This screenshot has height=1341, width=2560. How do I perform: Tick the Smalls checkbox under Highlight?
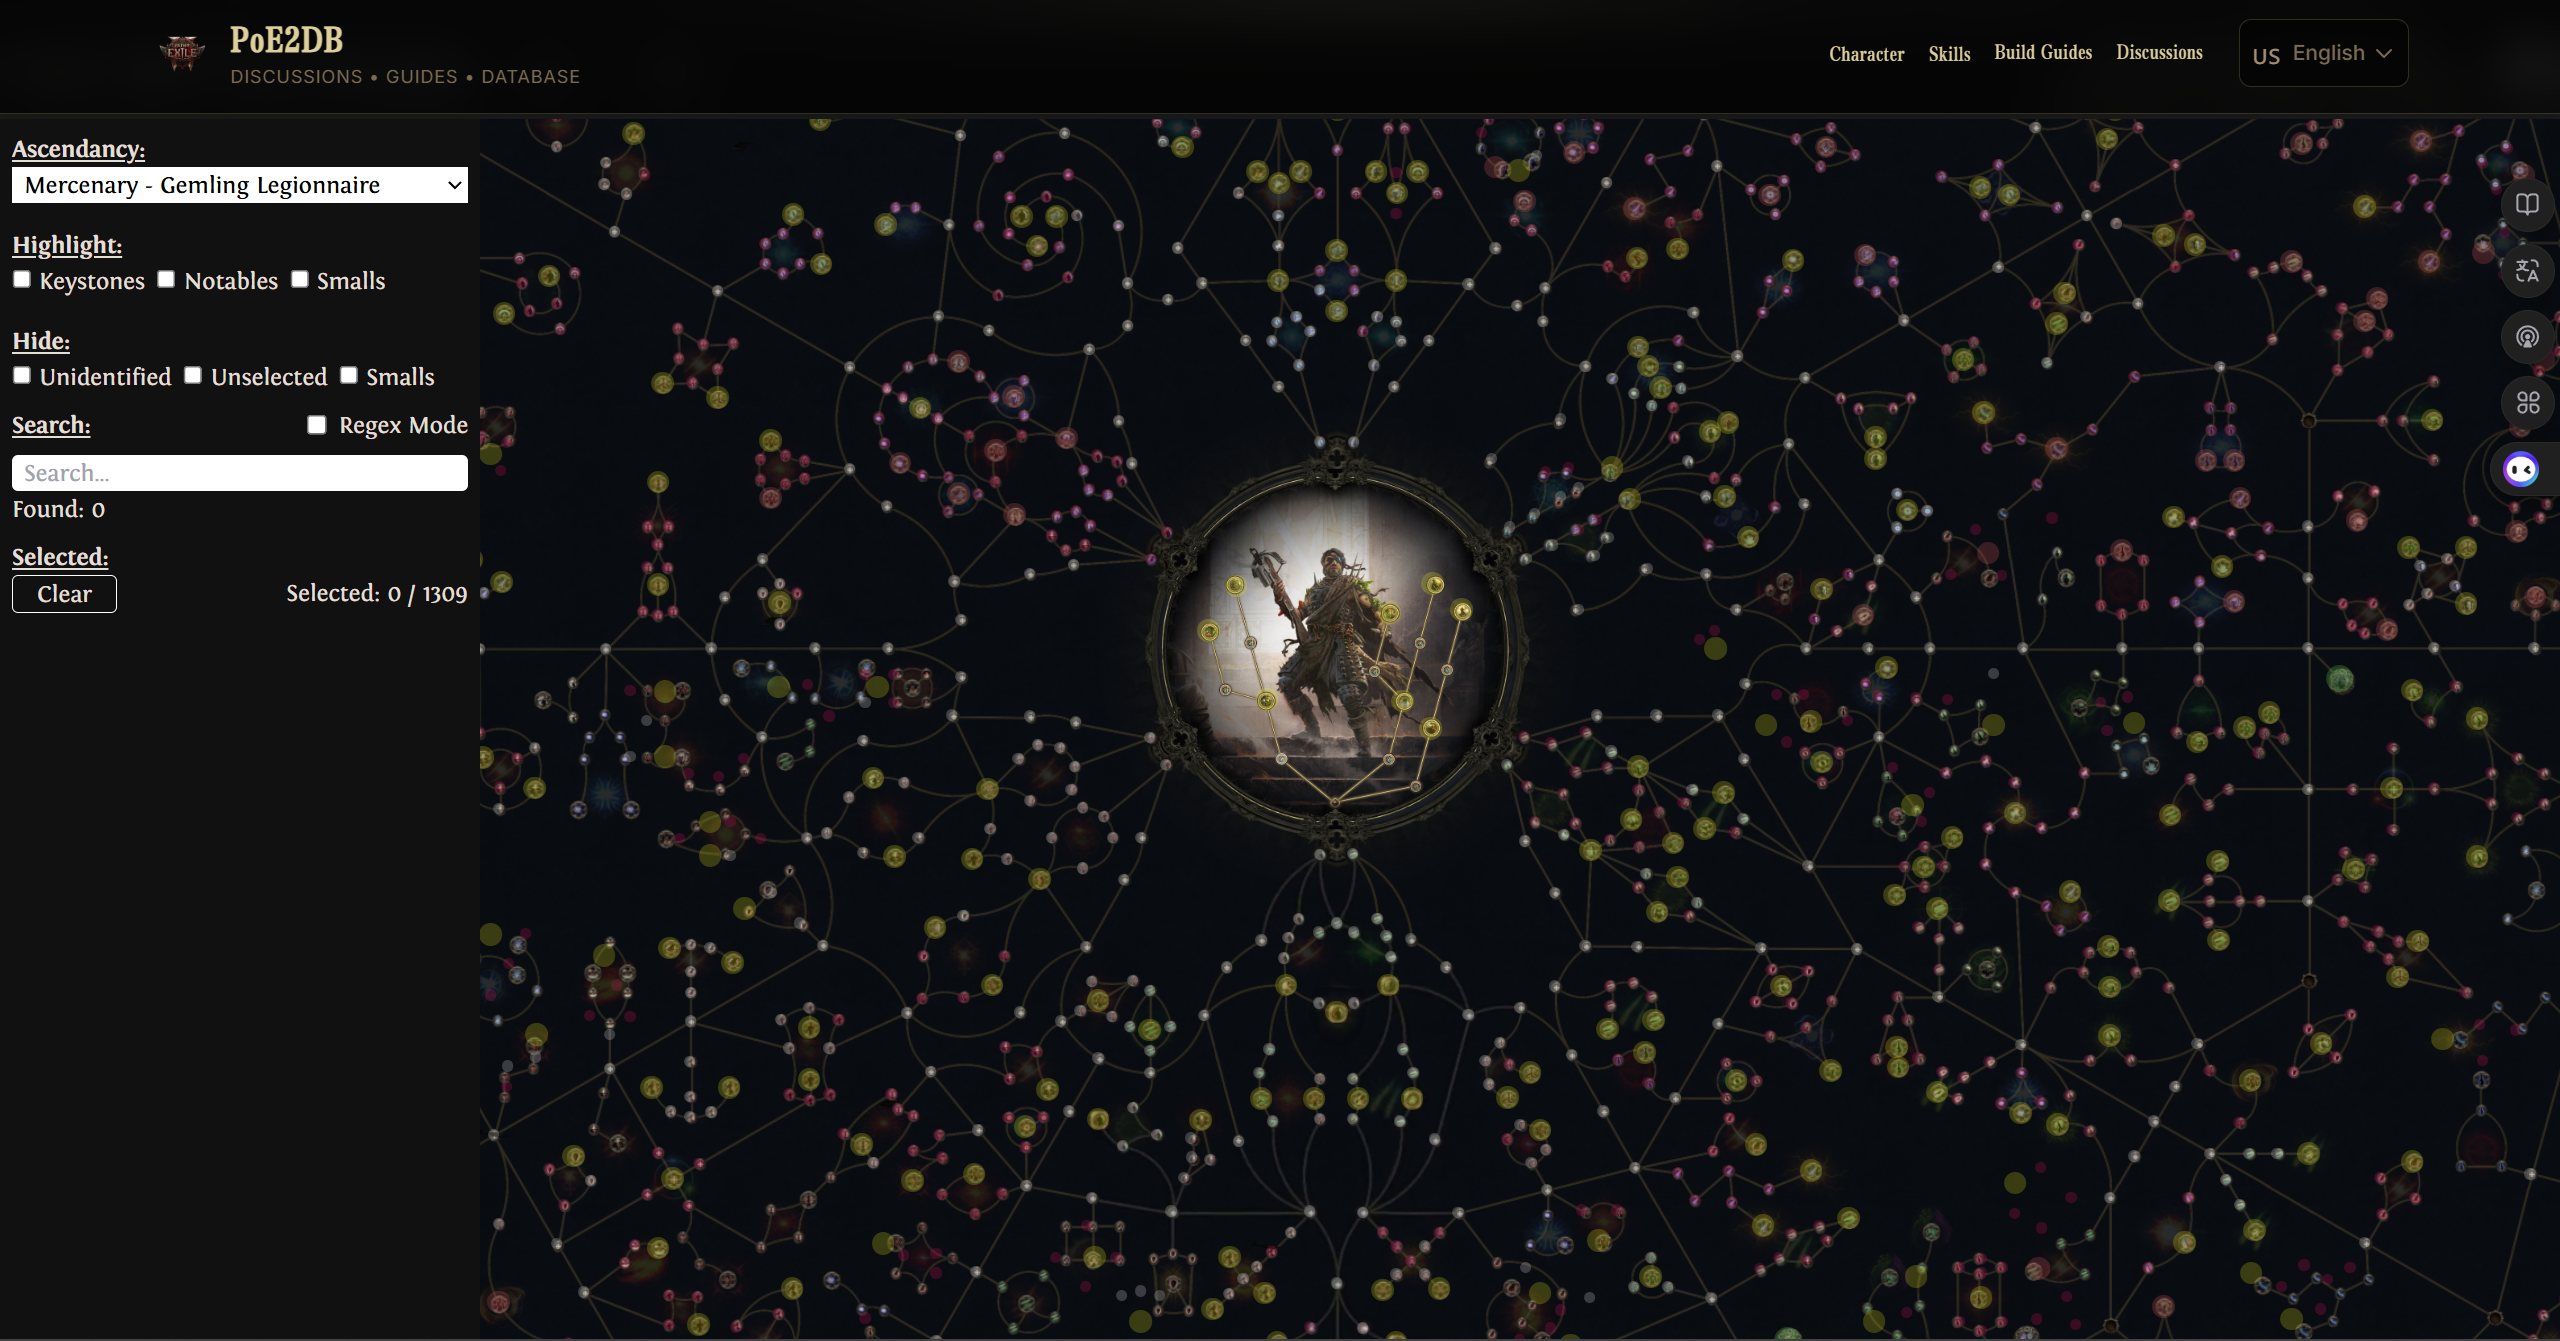[300, 280]
